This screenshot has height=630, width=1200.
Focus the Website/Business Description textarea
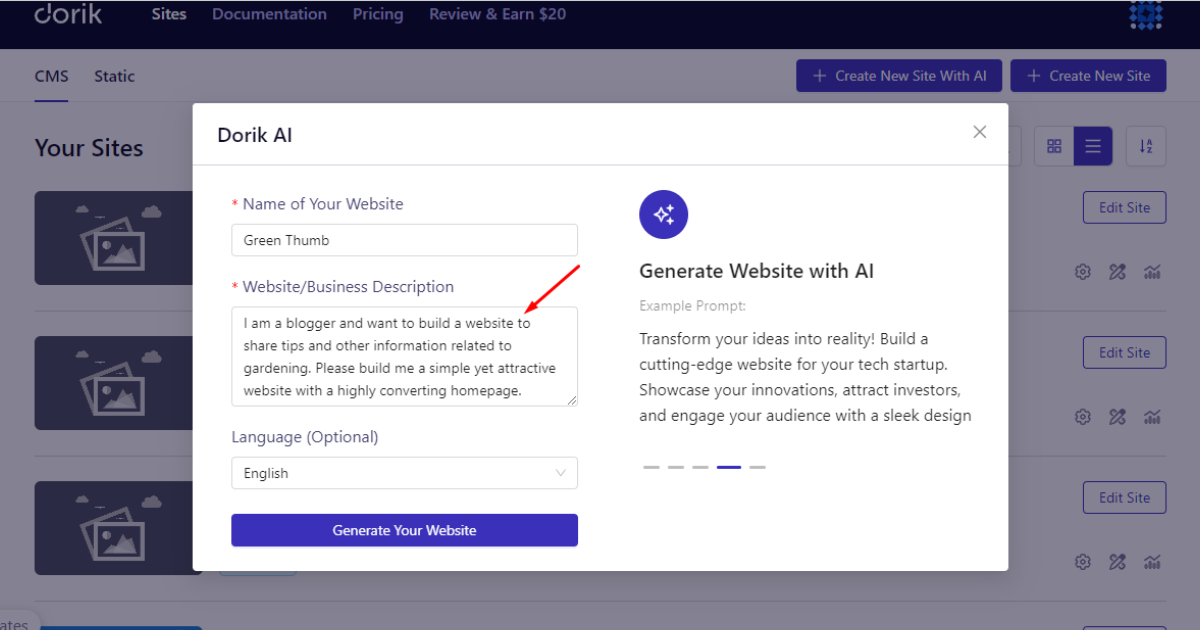(404, 356)
